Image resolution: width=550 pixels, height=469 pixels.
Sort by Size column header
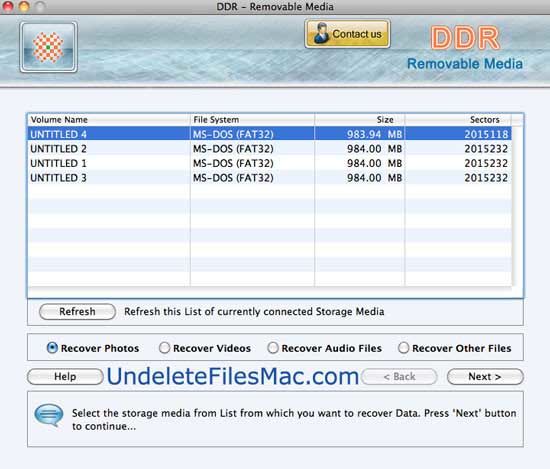tap(360, 120)
